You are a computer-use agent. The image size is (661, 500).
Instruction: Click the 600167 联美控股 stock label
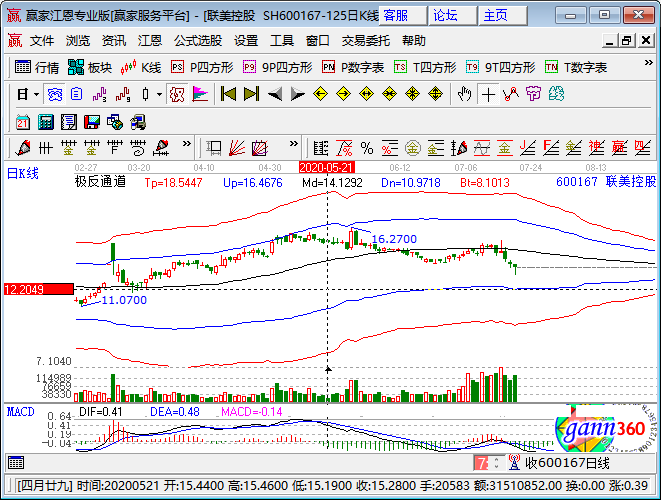(x=606, y=182)
